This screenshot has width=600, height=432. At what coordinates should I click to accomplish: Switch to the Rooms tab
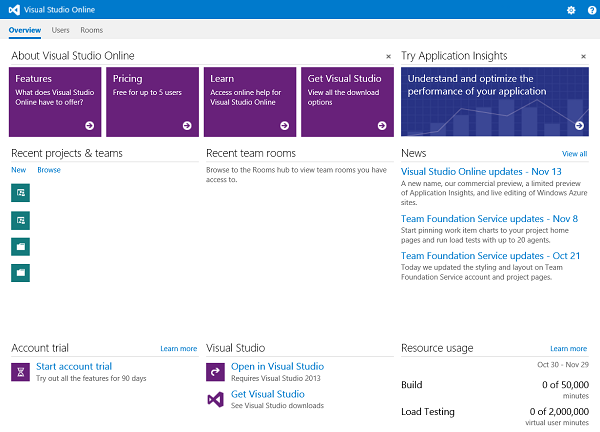click(91, 31)
